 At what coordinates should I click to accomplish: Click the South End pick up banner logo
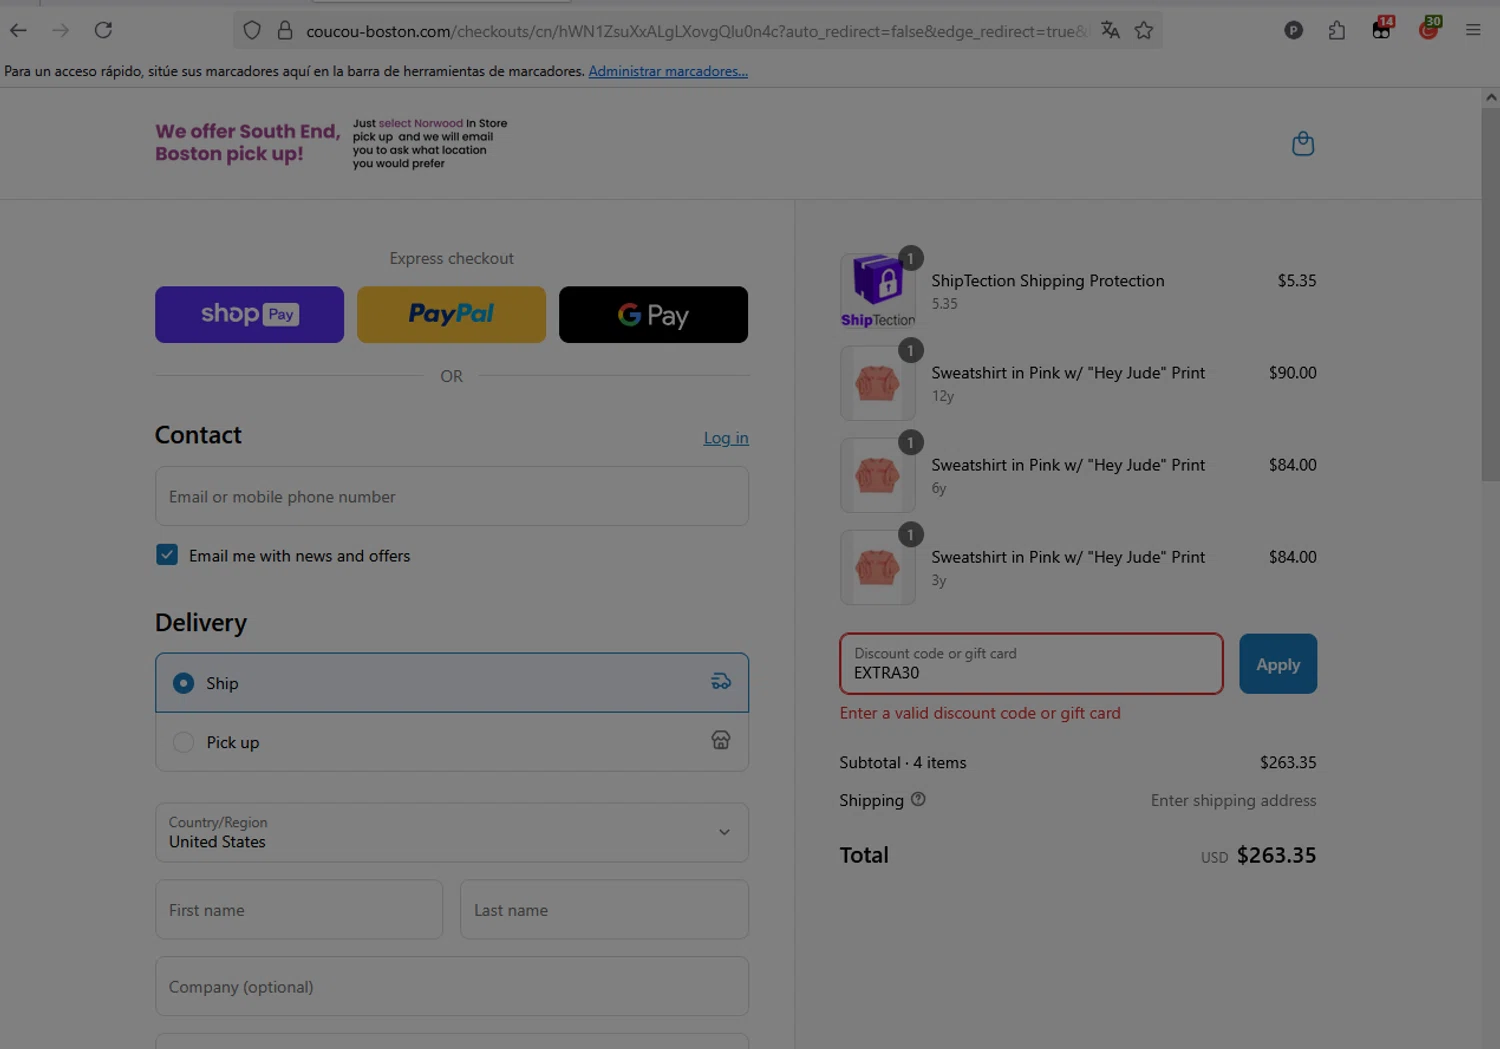tap(331, 143)
